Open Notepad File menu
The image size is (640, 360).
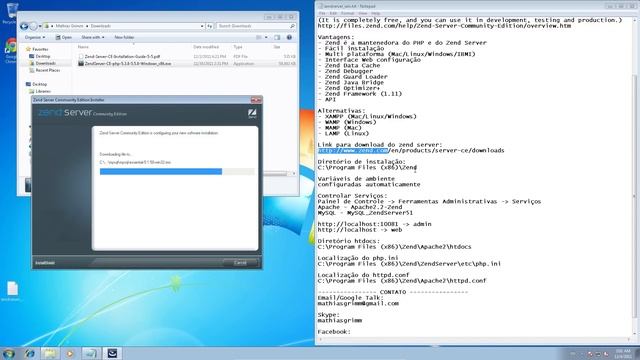point(322,13)
